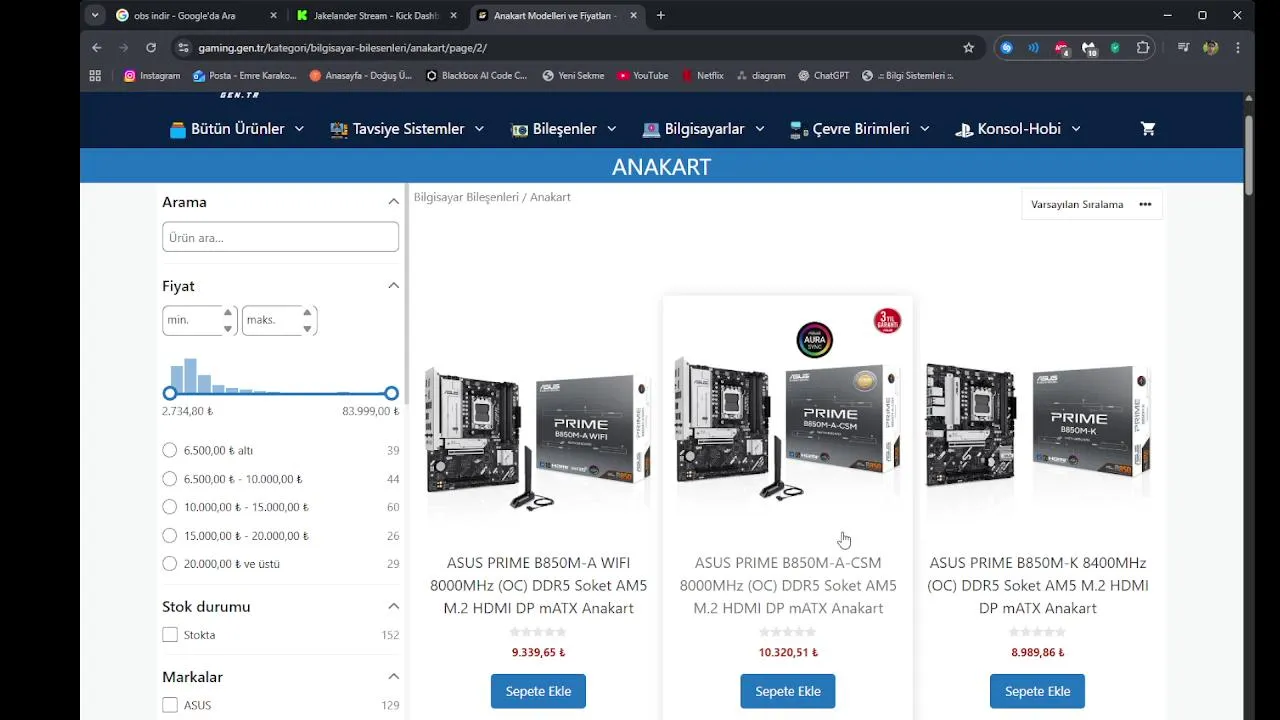Open the diagram bookmark
The width and height of the screenshot is (1280, 720).
(760, 75)
